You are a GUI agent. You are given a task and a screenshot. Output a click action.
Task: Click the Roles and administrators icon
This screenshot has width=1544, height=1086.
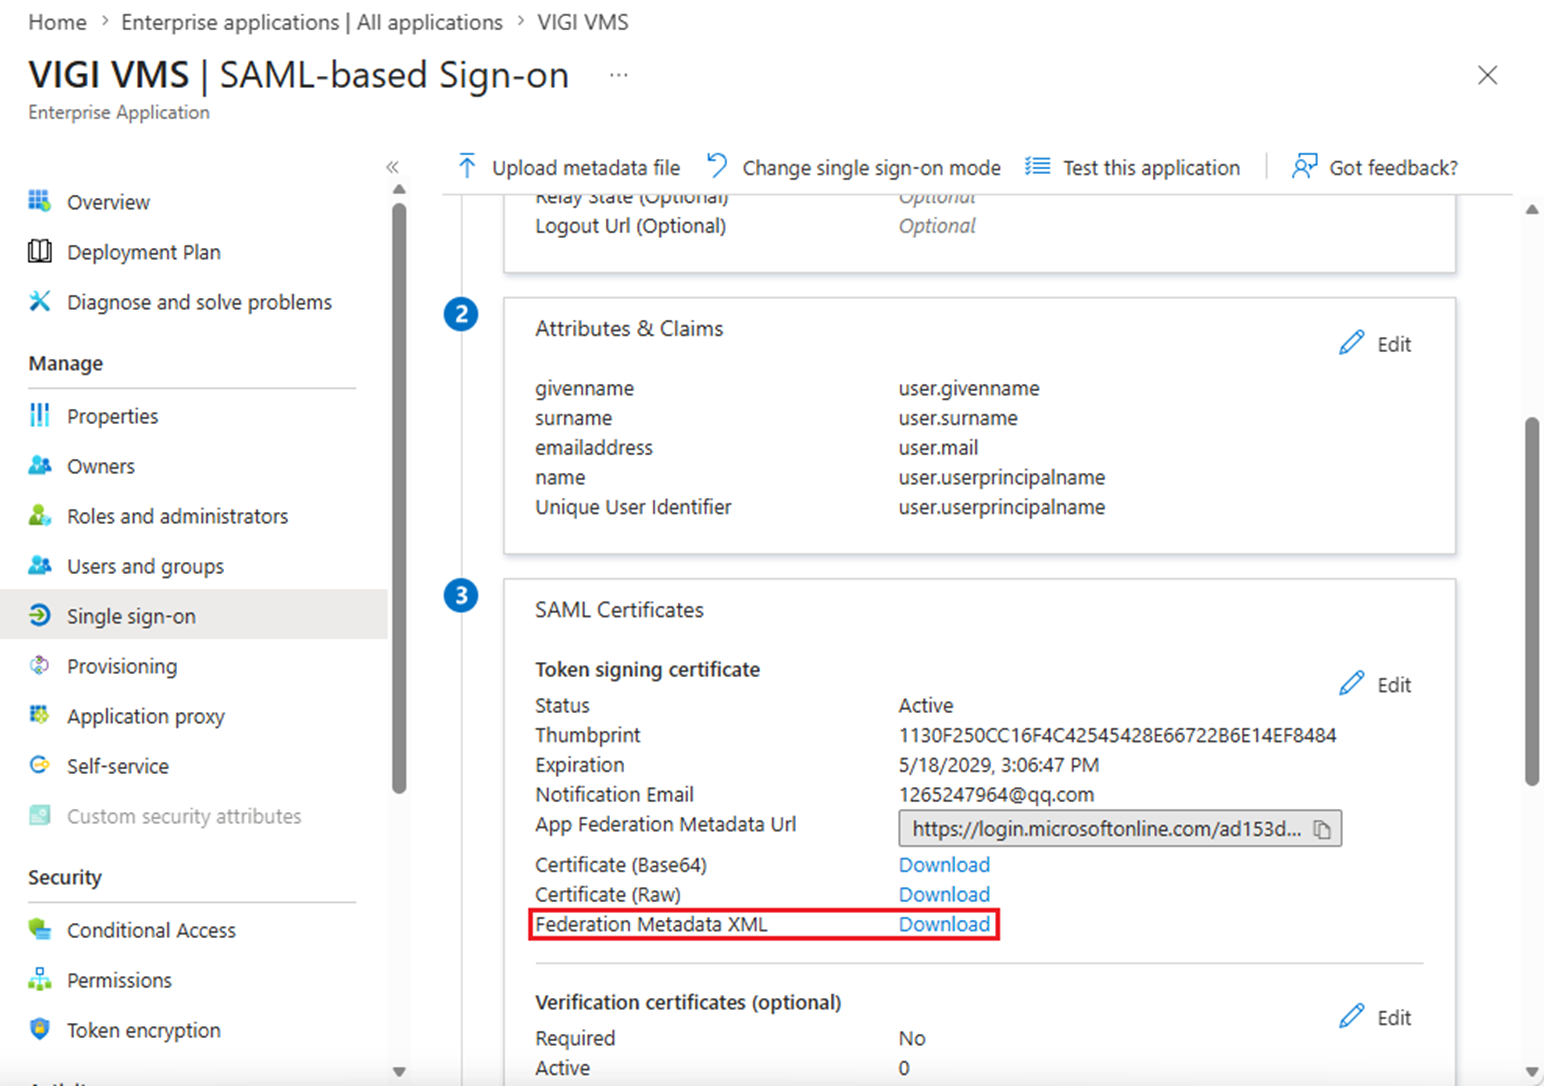pyautogui.click(x=40, y=515)
